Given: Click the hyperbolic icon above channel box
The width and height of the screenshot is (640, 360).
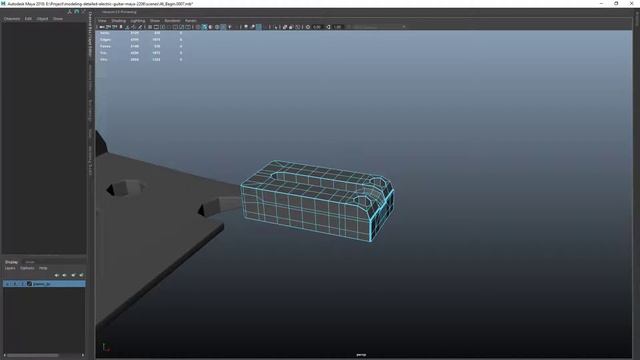Looking at the screenshot, I should click(x=84, y=12).
